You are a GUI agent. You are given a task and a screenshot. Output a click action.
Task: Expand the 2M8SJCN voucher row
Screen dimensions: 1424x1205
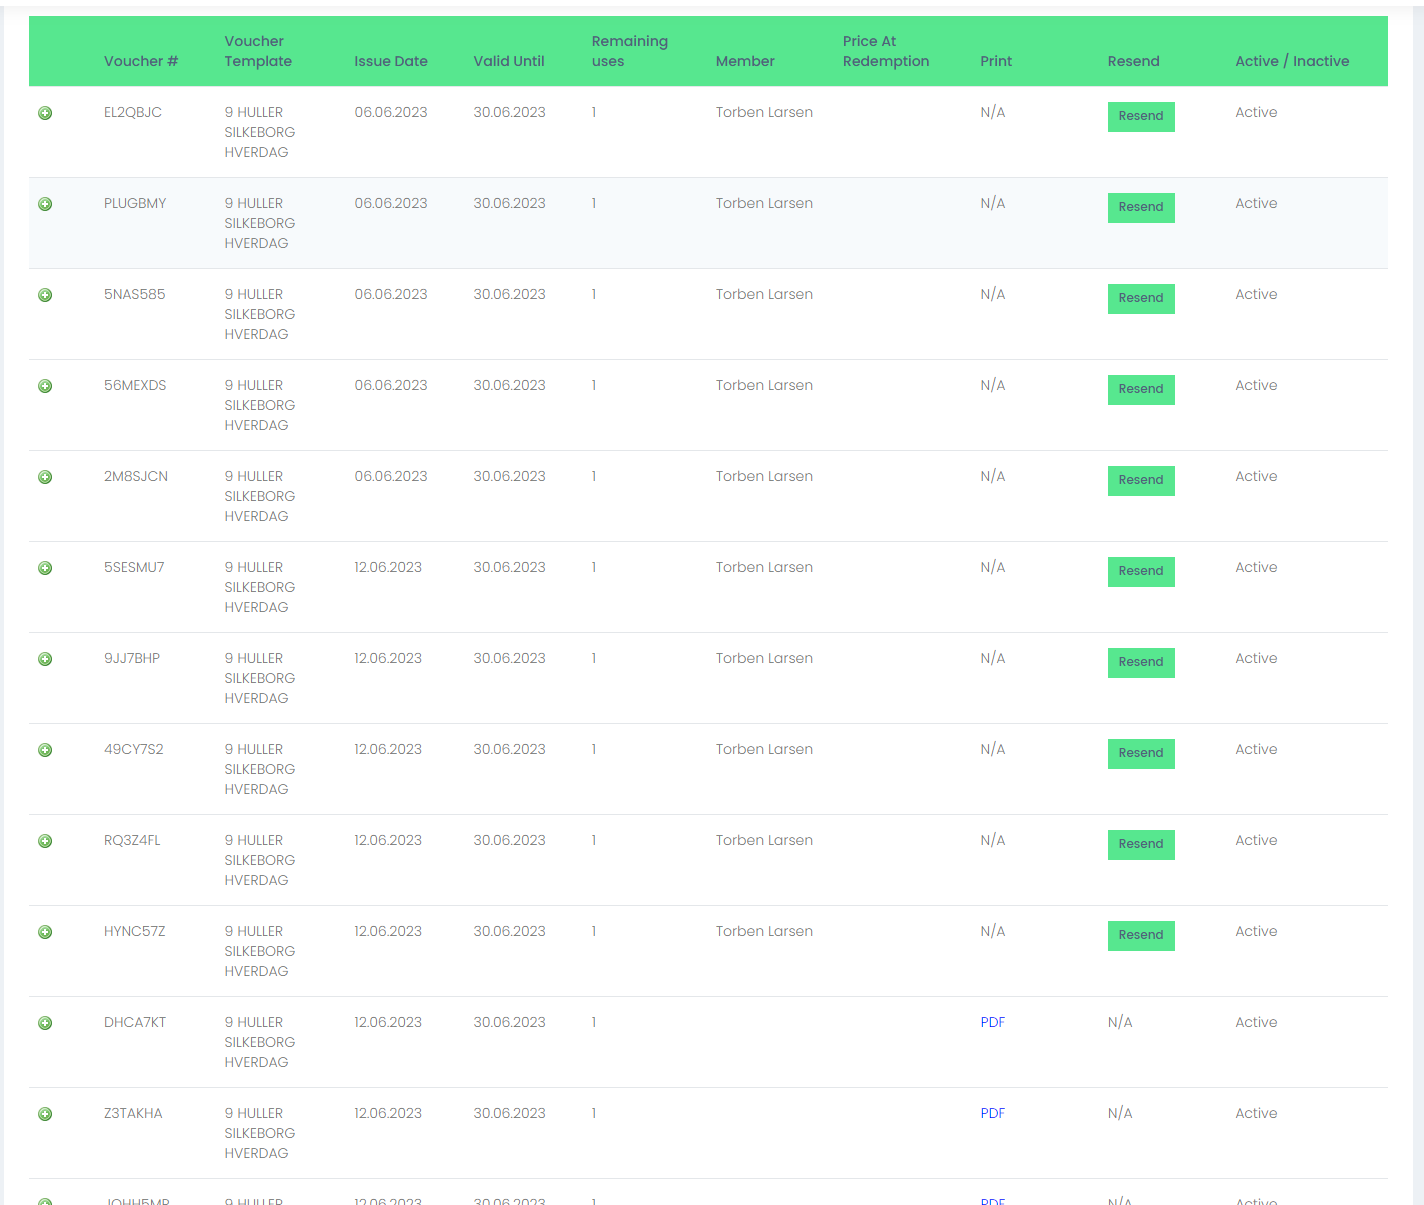point(45,477)
